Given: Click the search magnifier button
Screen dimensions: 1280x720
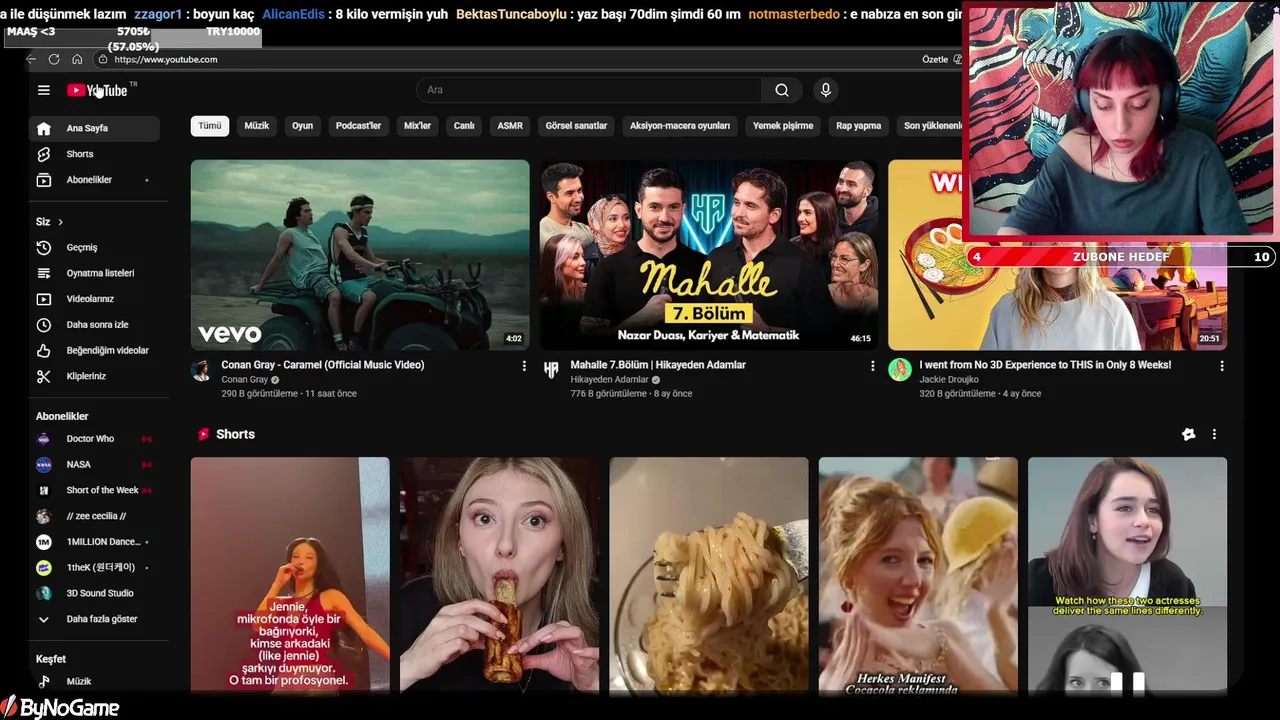Looking at the screenshot, I should point(782,90).
